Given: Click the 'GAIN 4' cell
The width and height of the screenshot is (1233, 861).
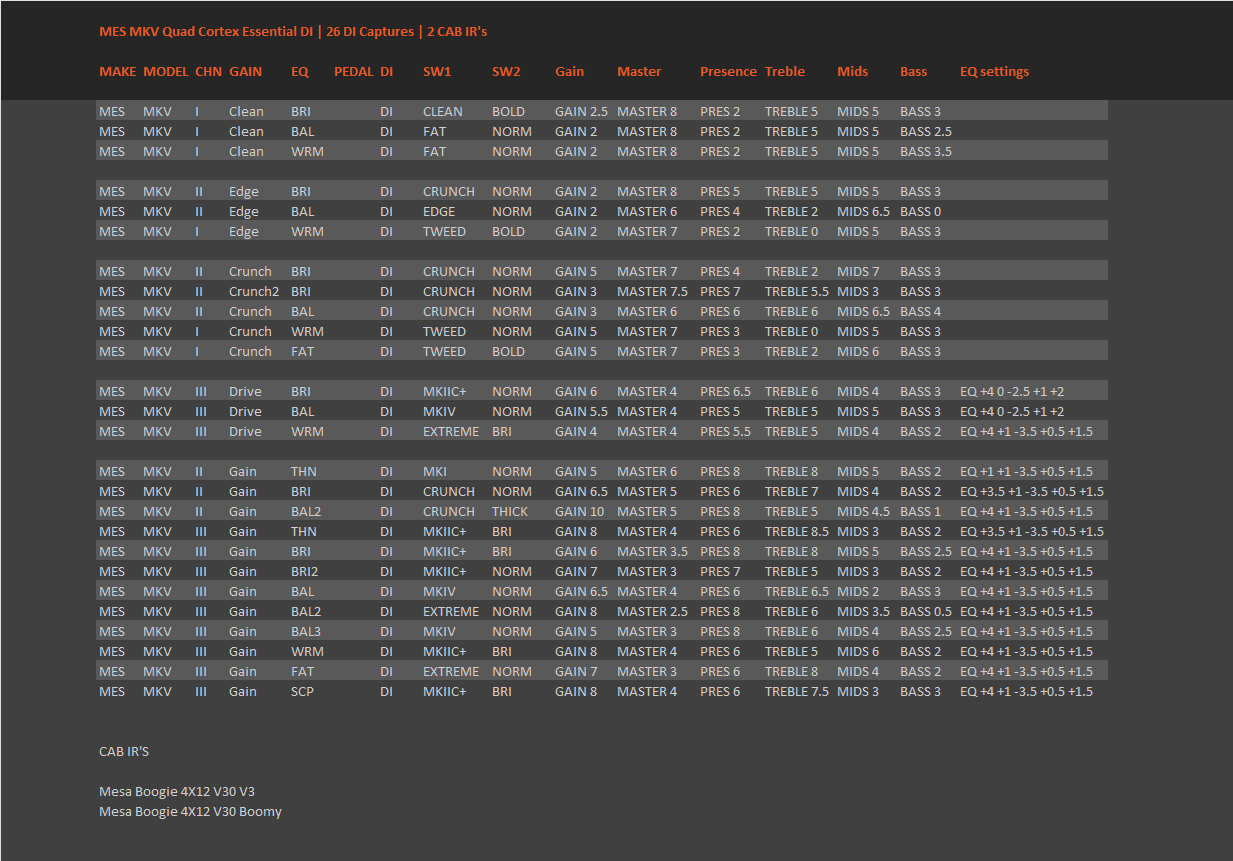Looking at the screenshot, I should (x=576, y=432).
